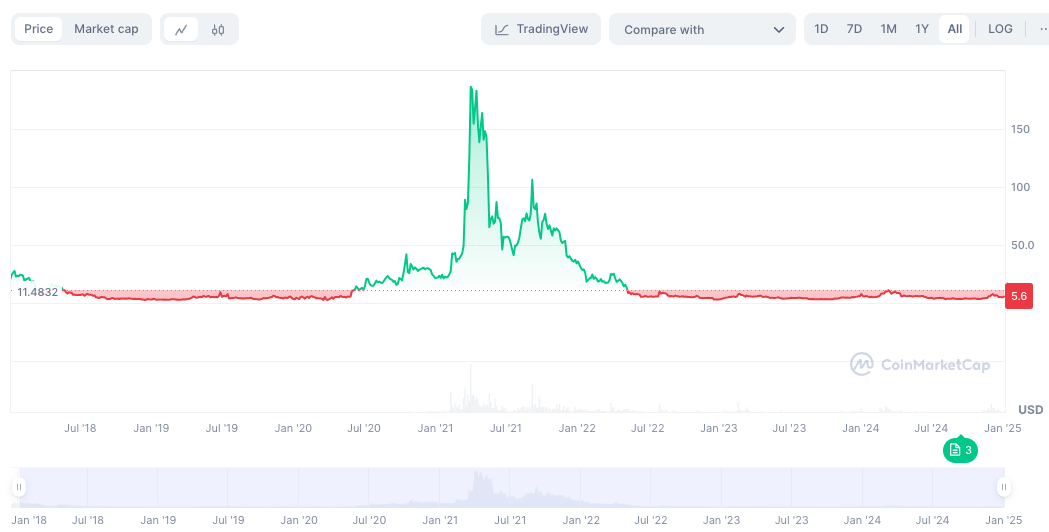Switch to line chart view
This screenshot has width=1049, height=532.
[181, 30]
